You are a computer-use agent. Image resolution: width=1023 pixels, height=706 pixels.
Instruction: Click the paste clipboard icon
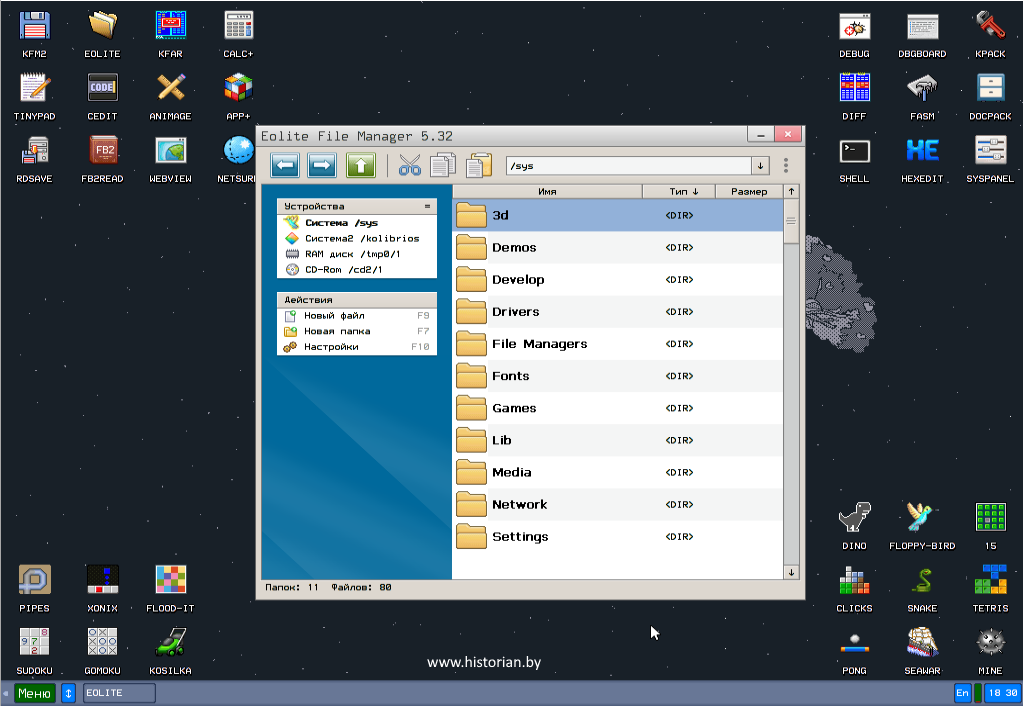(480, 165)
